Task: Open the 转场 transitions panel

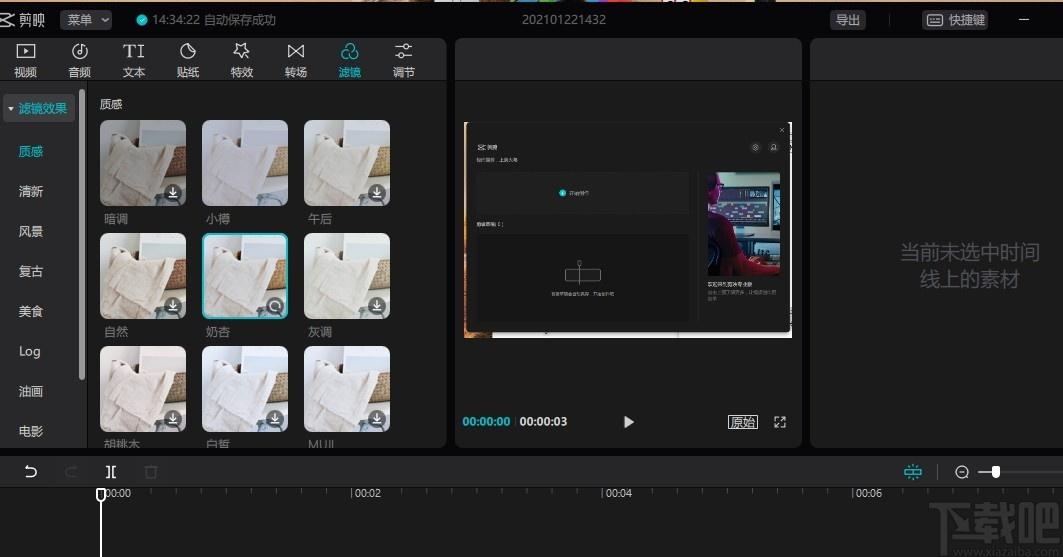Action: point(296,60)
